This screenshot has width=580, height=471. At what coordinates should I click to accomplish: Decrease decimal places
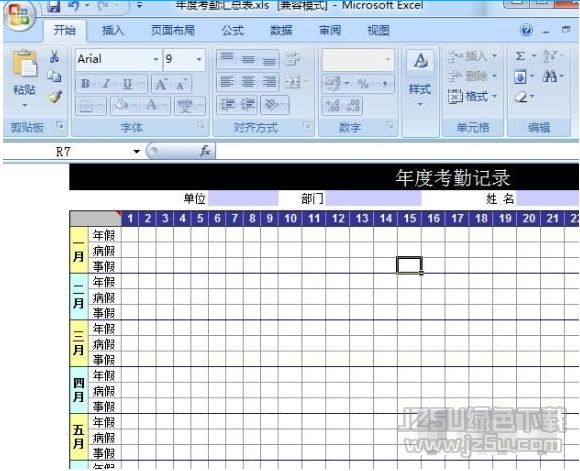point(353,105)
